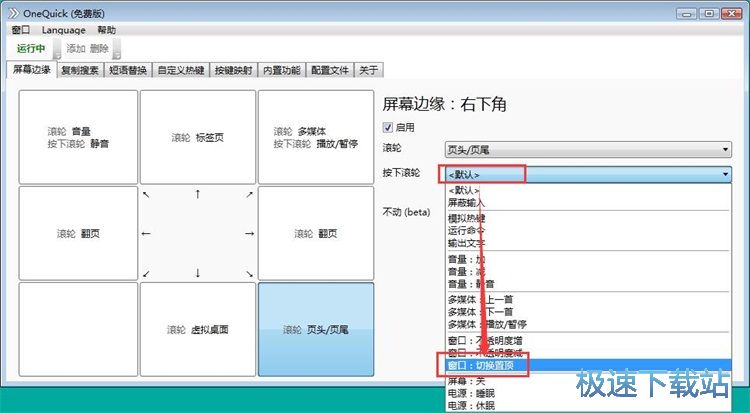
Task: Choose 窗口:不透明度增 in the dropdown list
Action: (588, 341)
